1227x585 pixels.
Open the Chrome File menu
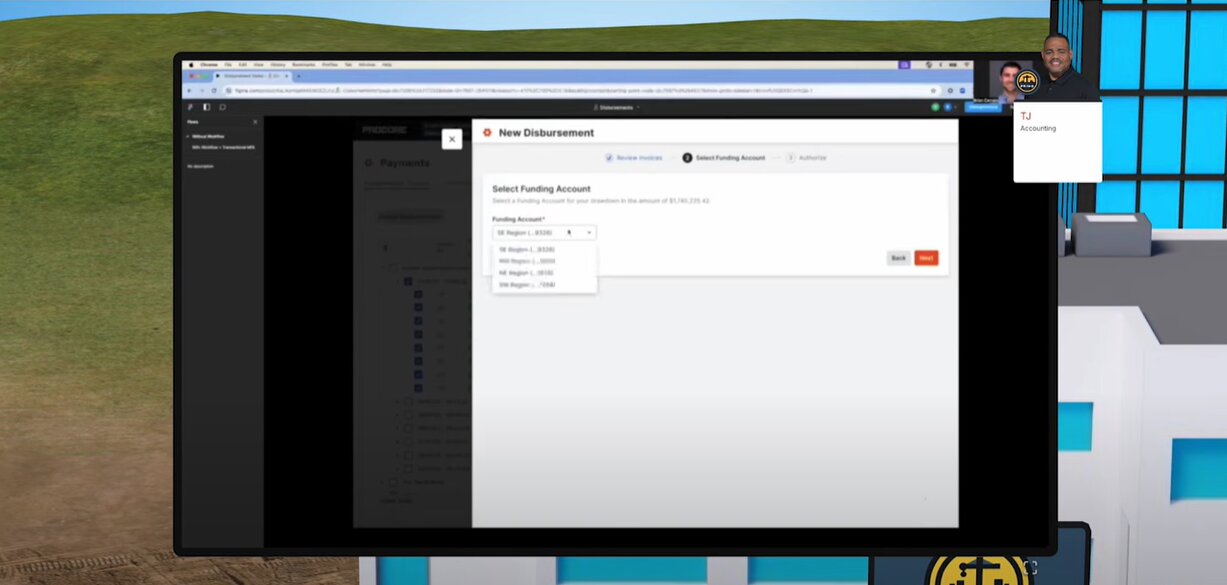point(228,64)
